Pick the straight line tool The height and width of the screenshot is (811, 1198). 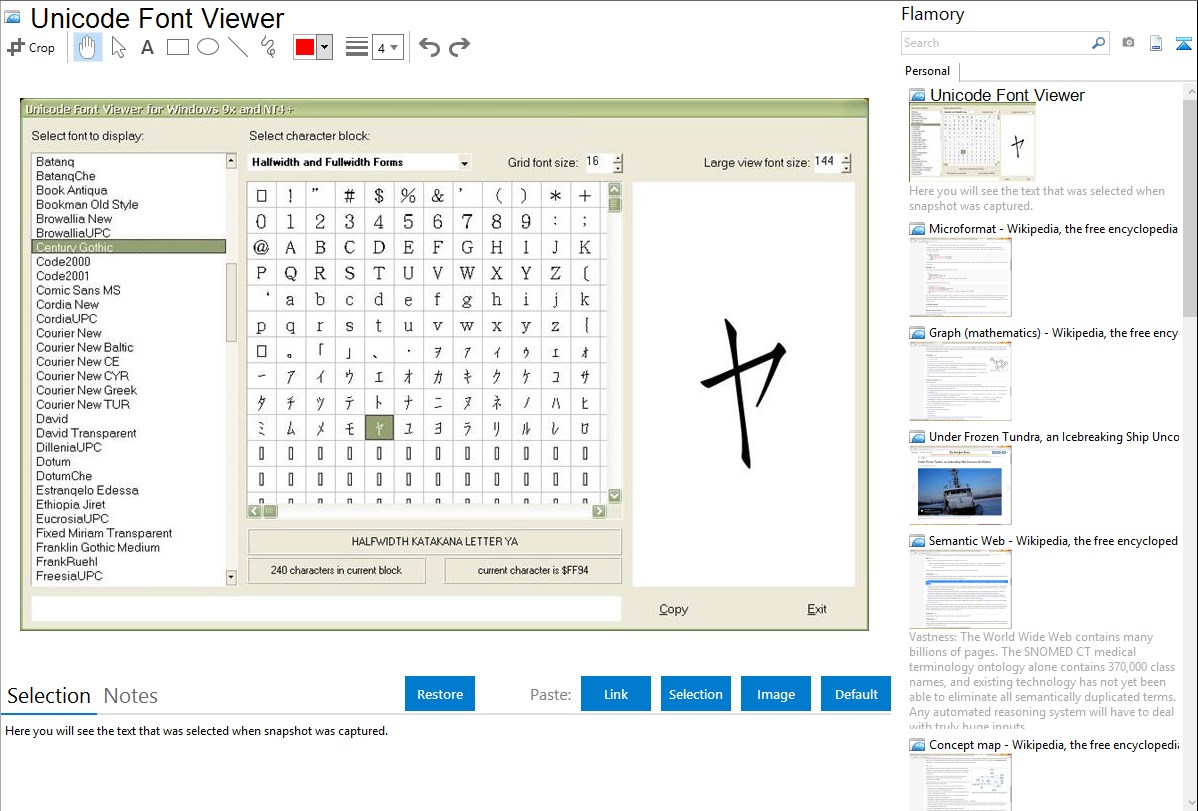[238, 47]
